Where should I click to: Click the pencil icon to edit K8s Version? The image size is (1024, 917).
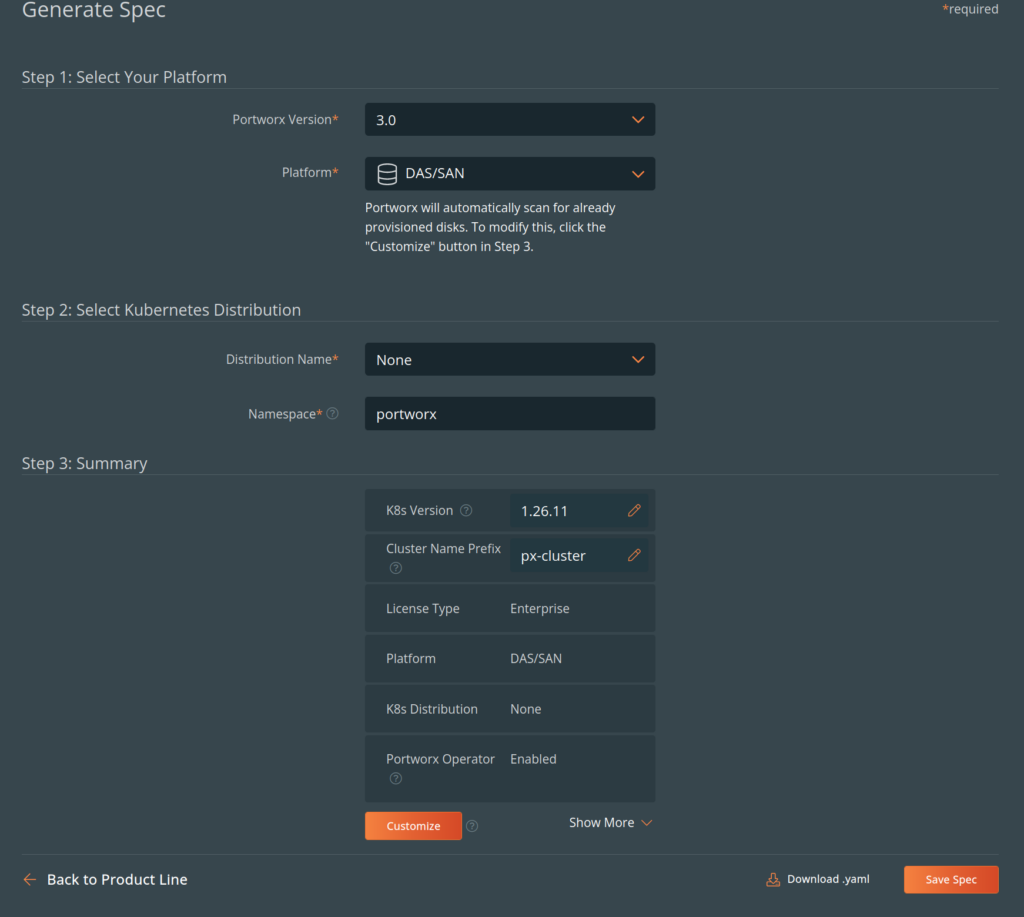tap(633, 510)
